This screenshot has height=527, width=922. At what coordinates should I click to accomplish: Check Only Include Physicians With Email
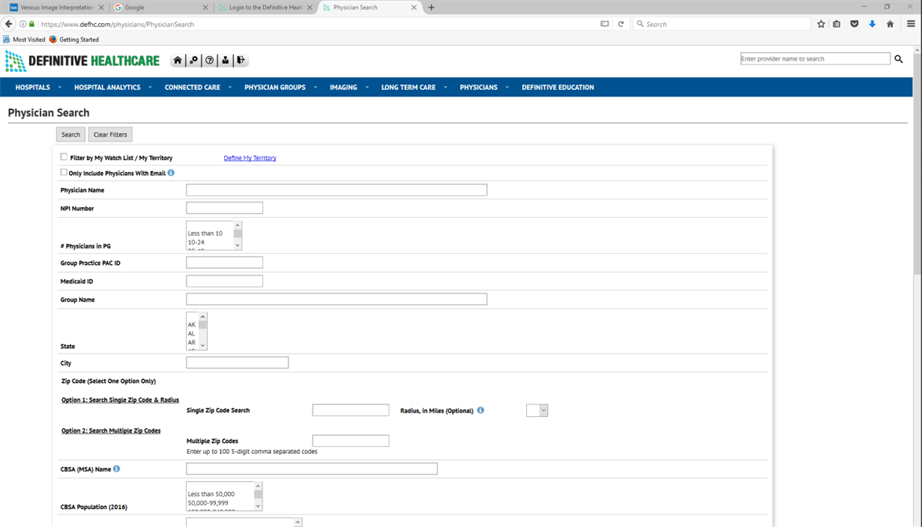click(64, 172)
